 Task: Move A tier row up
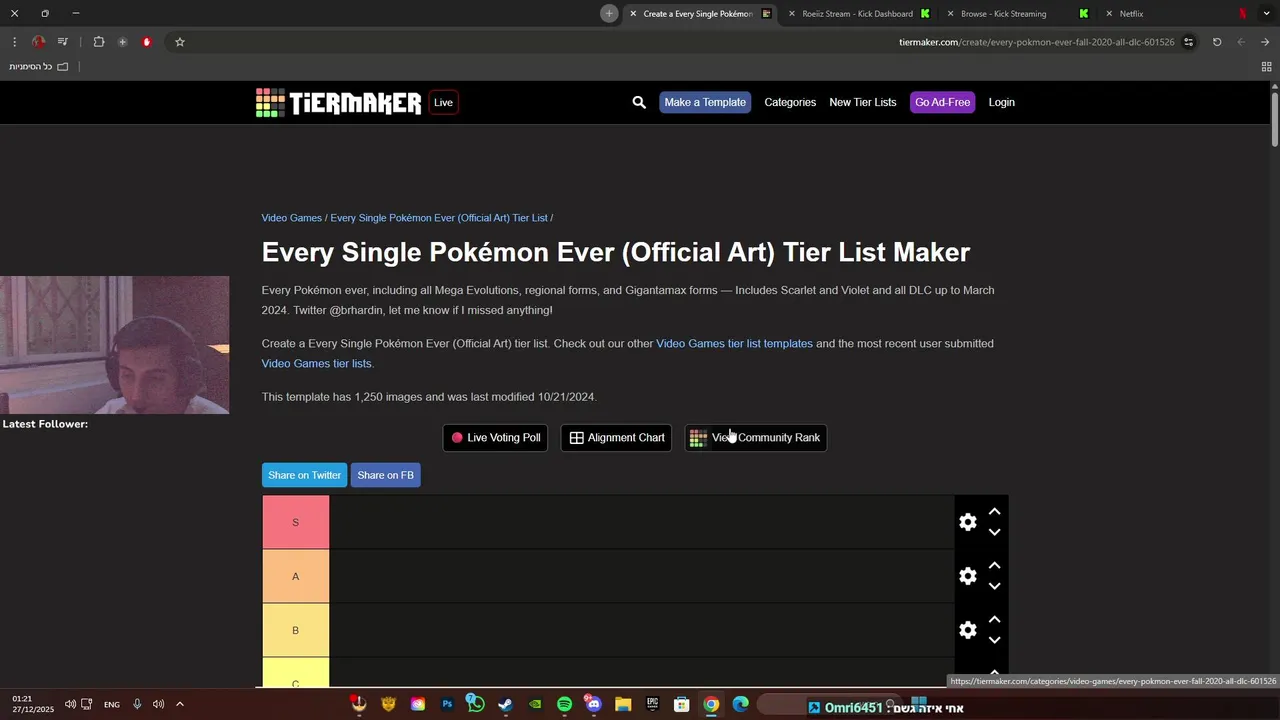[994, 565]
